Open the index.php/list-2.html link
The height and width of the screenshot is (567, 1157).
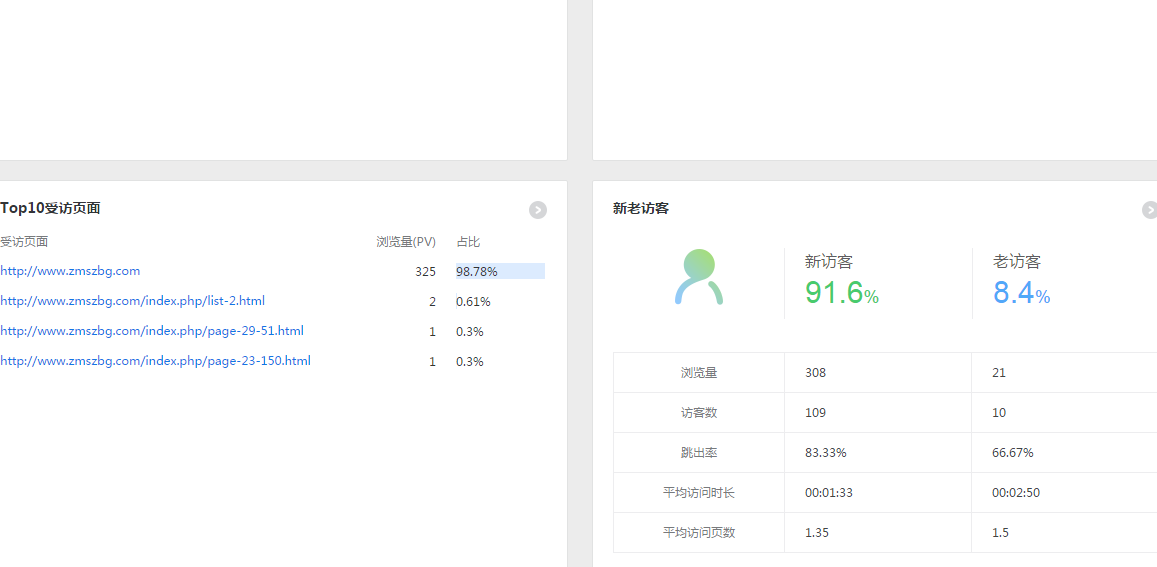pos(132,301)
